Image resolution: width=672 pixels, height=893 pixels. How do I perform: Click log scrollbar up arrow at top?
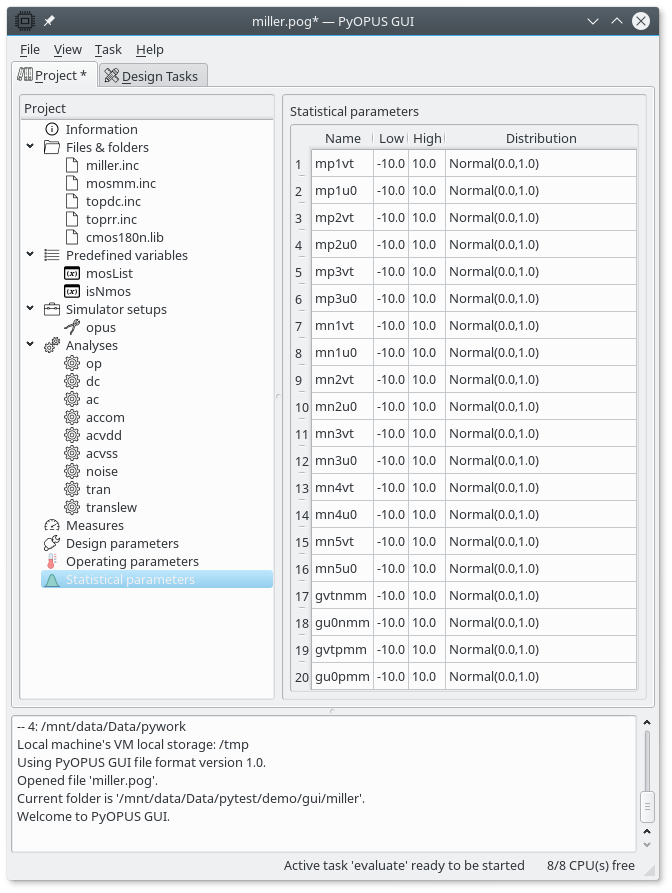647,723
